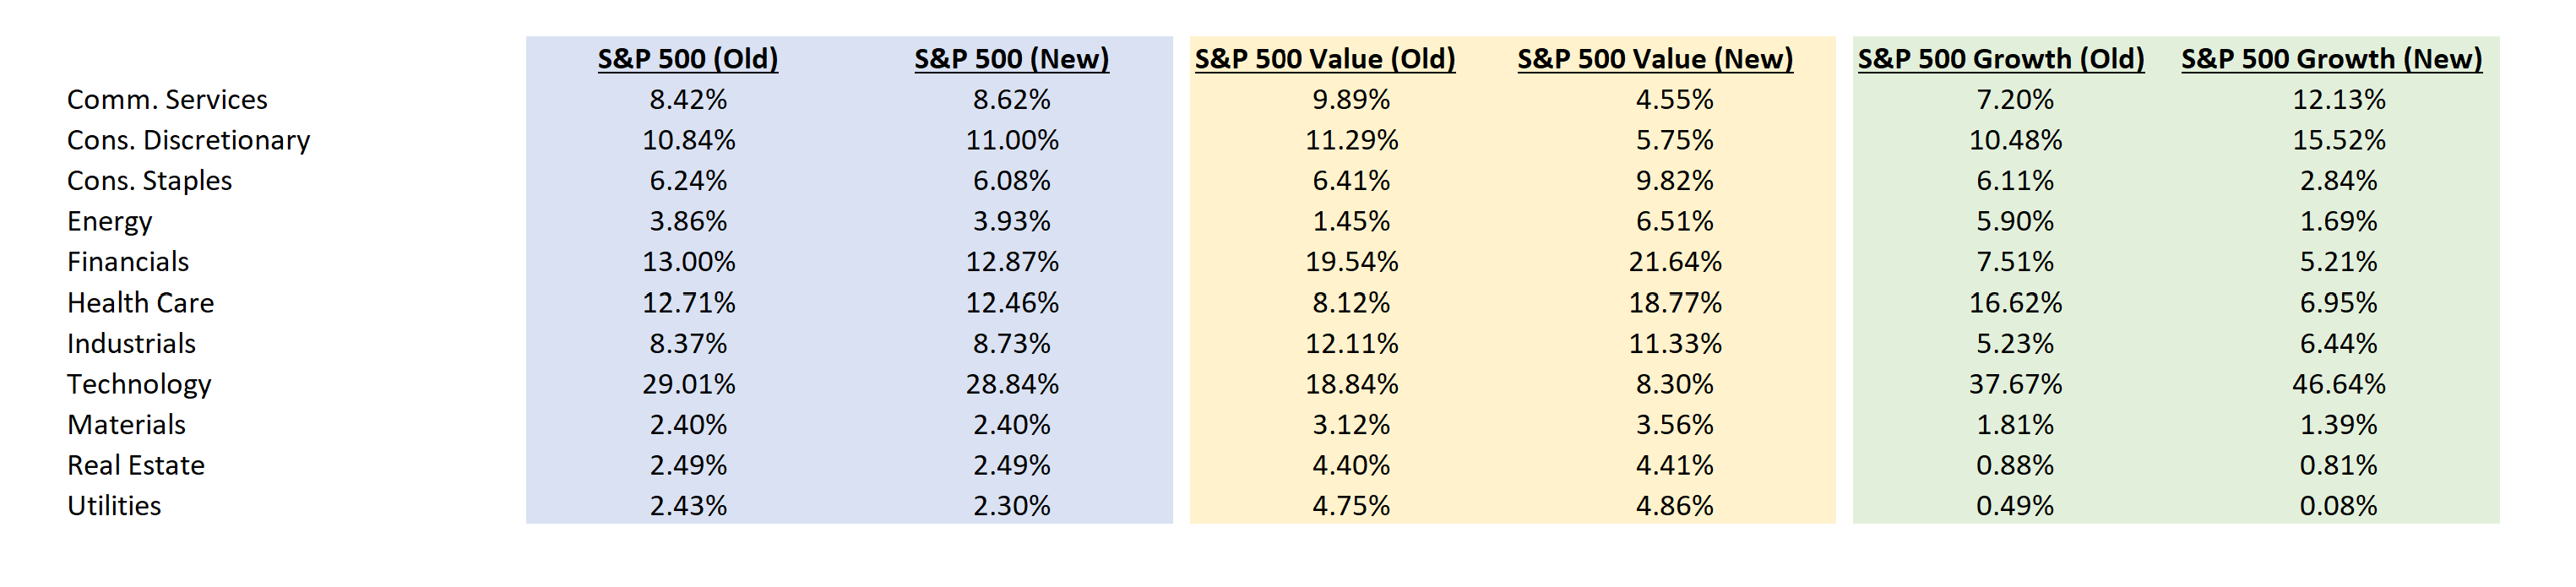Select the 18.77% Health Care cell
This screenshot has width=2576, height=587.
(x=1675, y=303)
